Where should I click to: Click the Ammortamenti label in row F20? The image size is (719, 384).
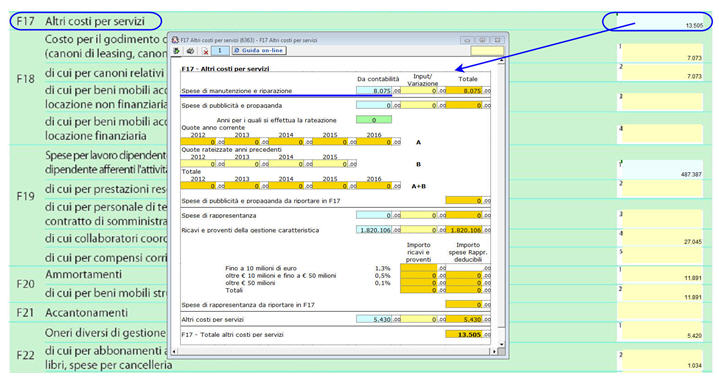pos(83,274)
